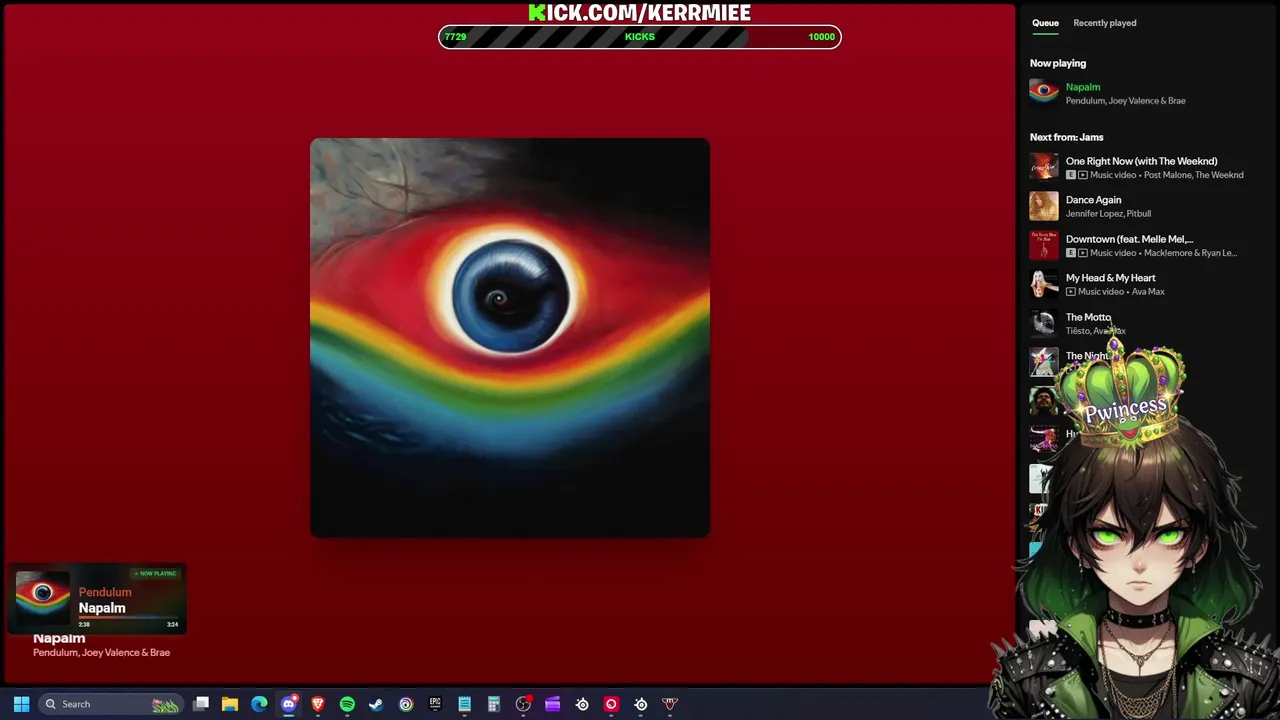
Task: Click music video icon on Downtown row
Action: tap(1083, 253)
